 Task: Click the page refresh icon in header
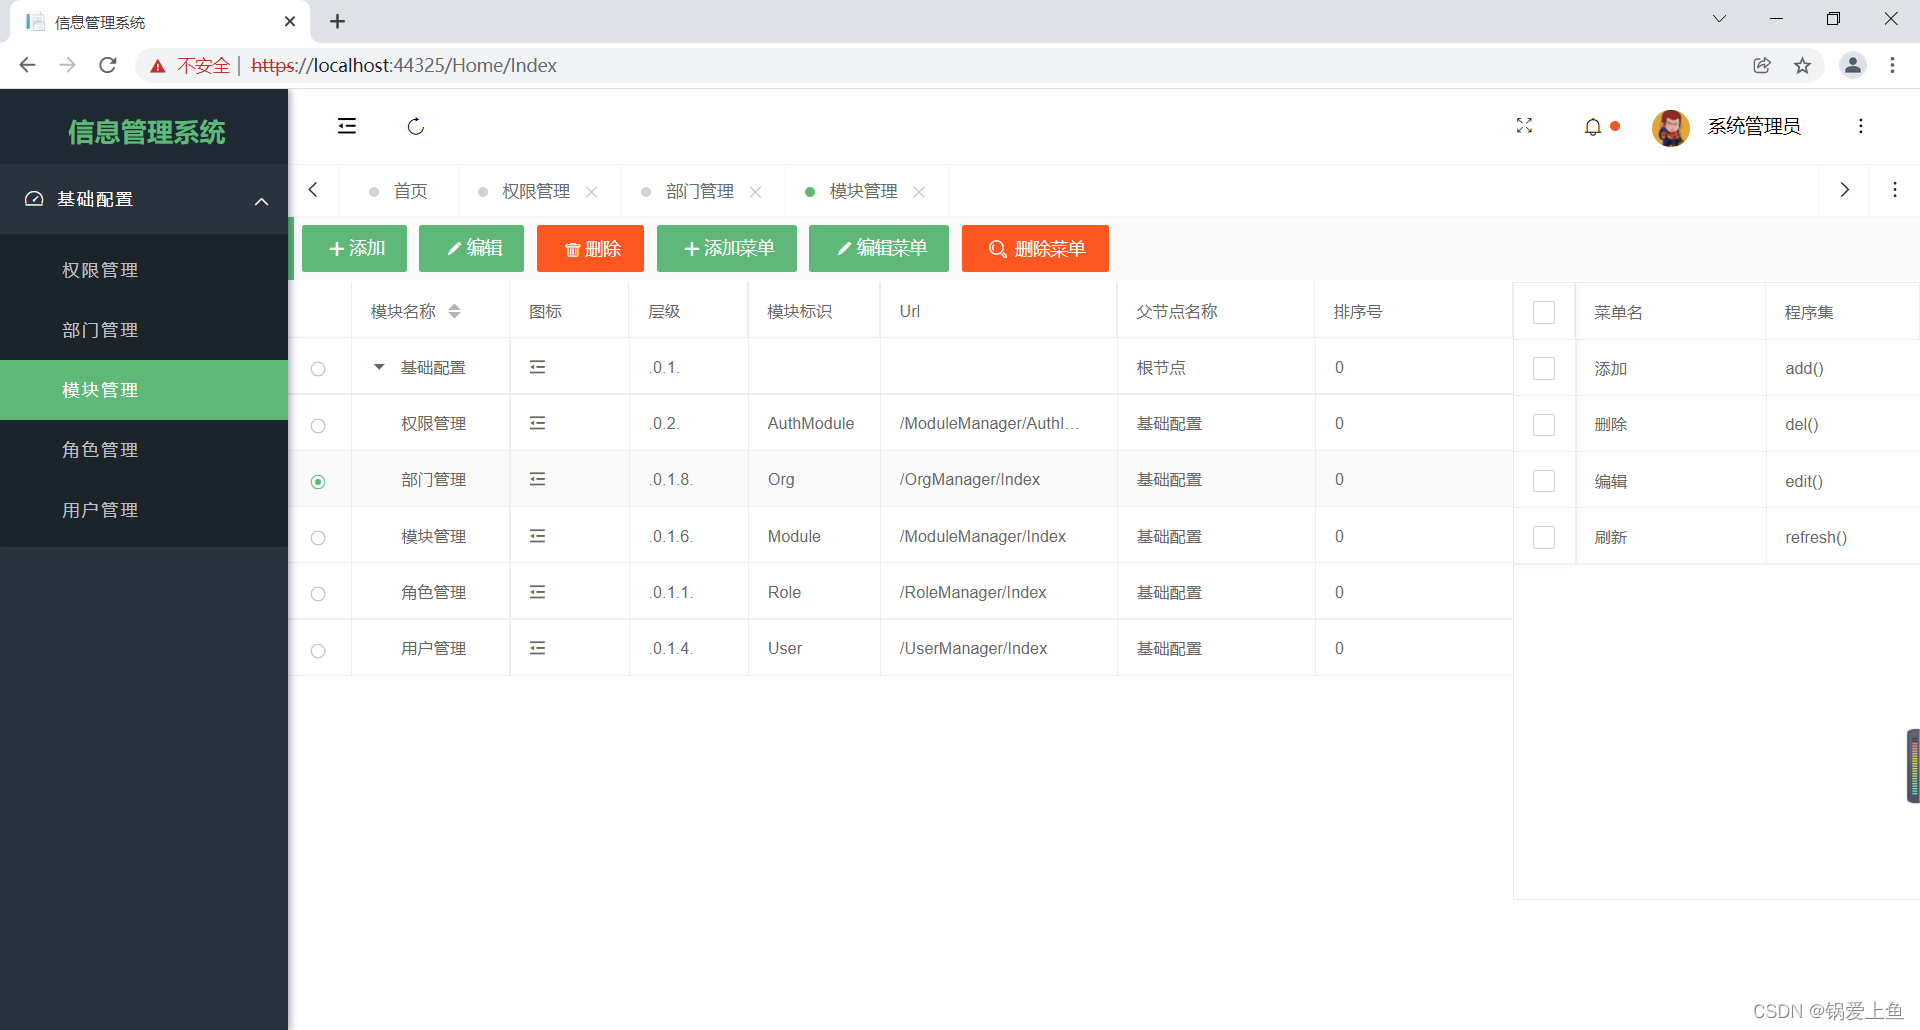tap(416, 126)
